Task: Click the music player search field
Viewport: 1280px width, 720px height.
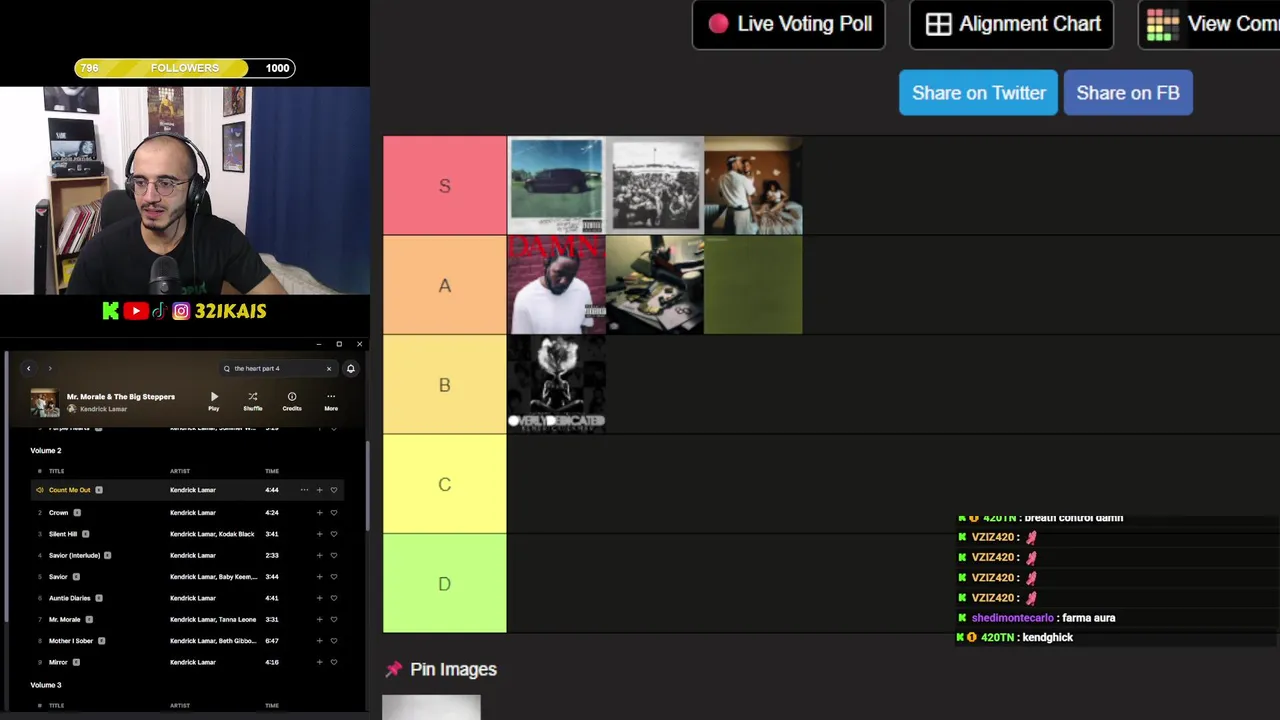Action: (277, 369)
